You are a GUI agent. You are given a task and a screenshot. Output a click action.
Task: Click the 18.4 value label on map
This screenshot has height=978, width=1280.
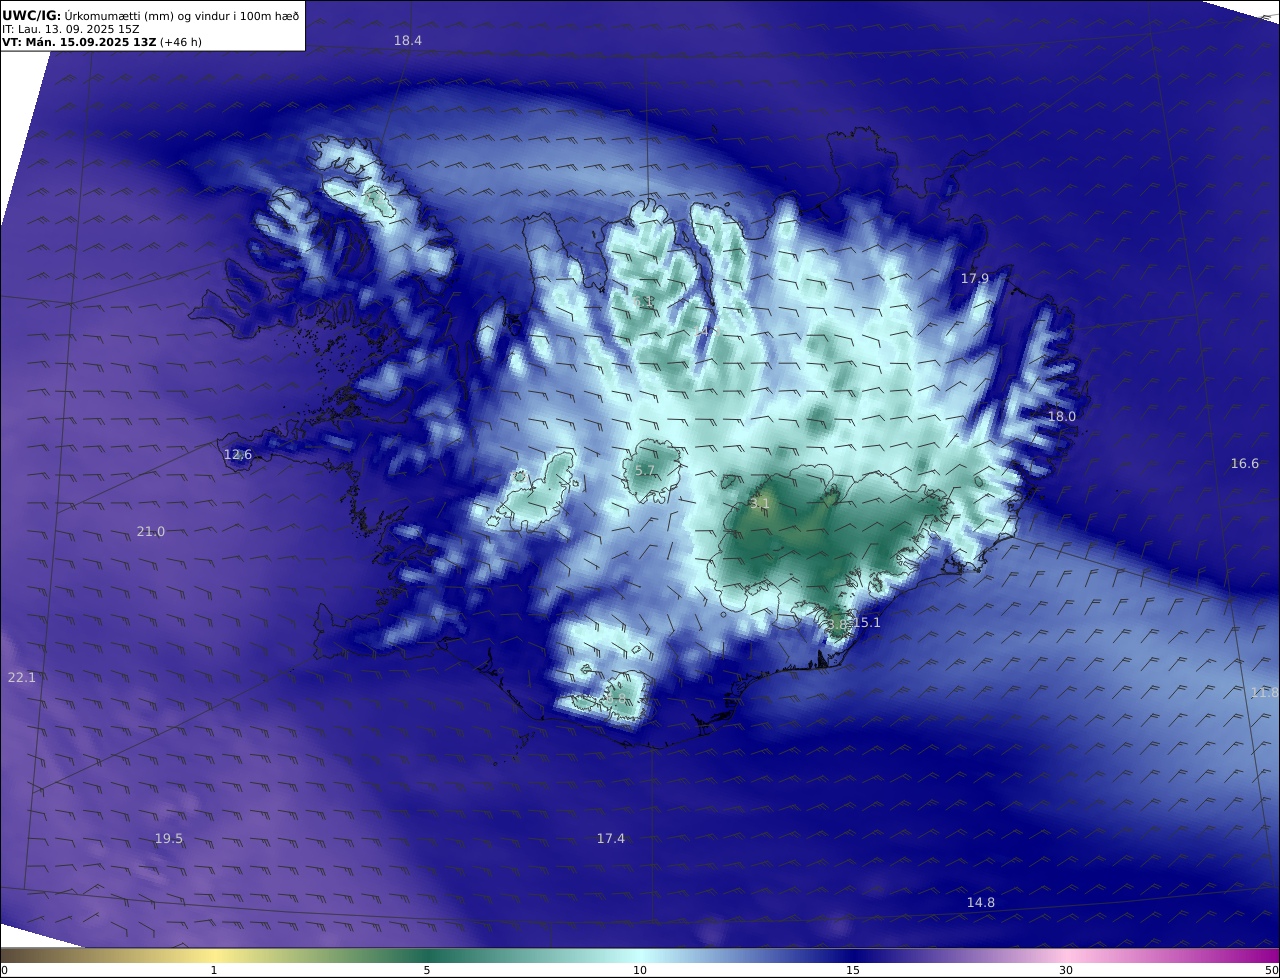point(408,41)
